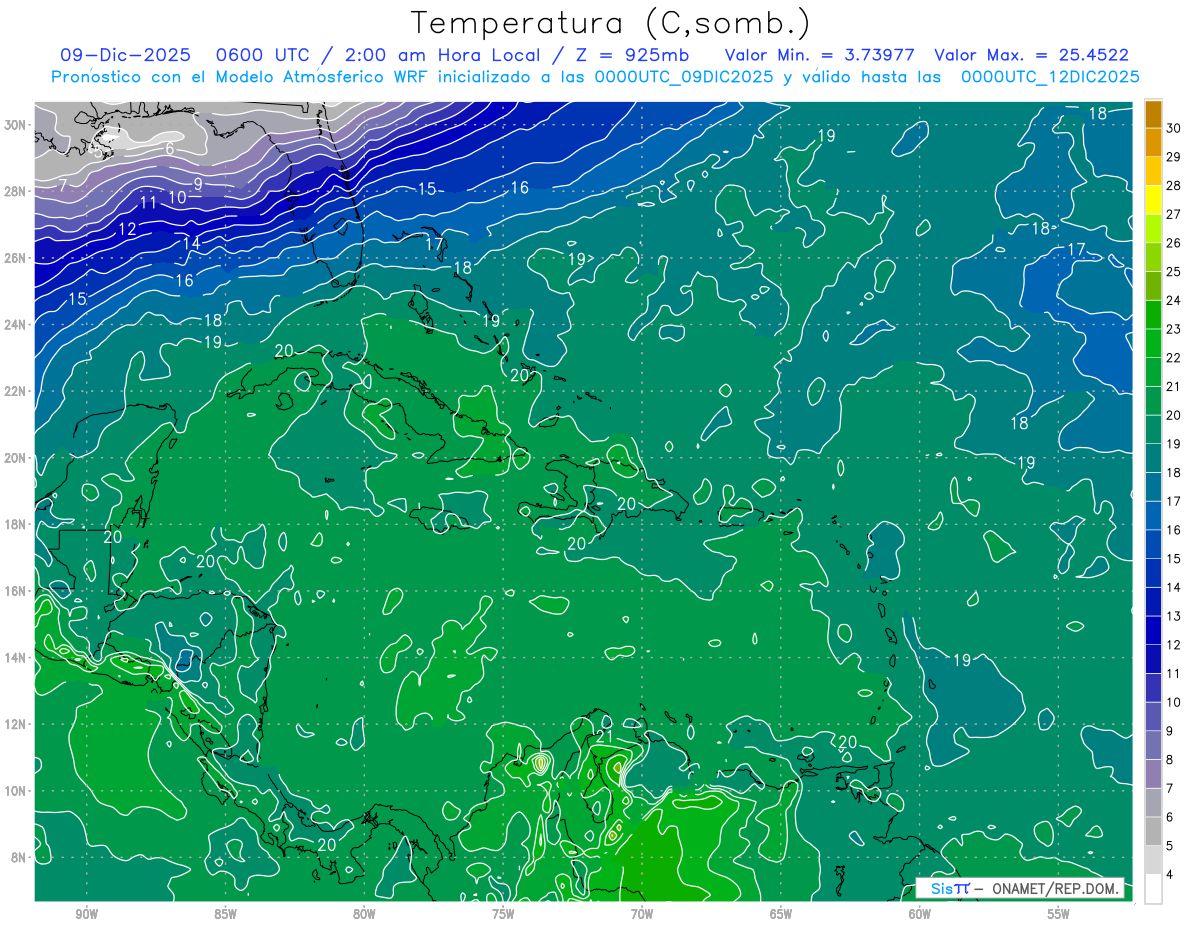Click the "60W" longitude axis label

920,914
